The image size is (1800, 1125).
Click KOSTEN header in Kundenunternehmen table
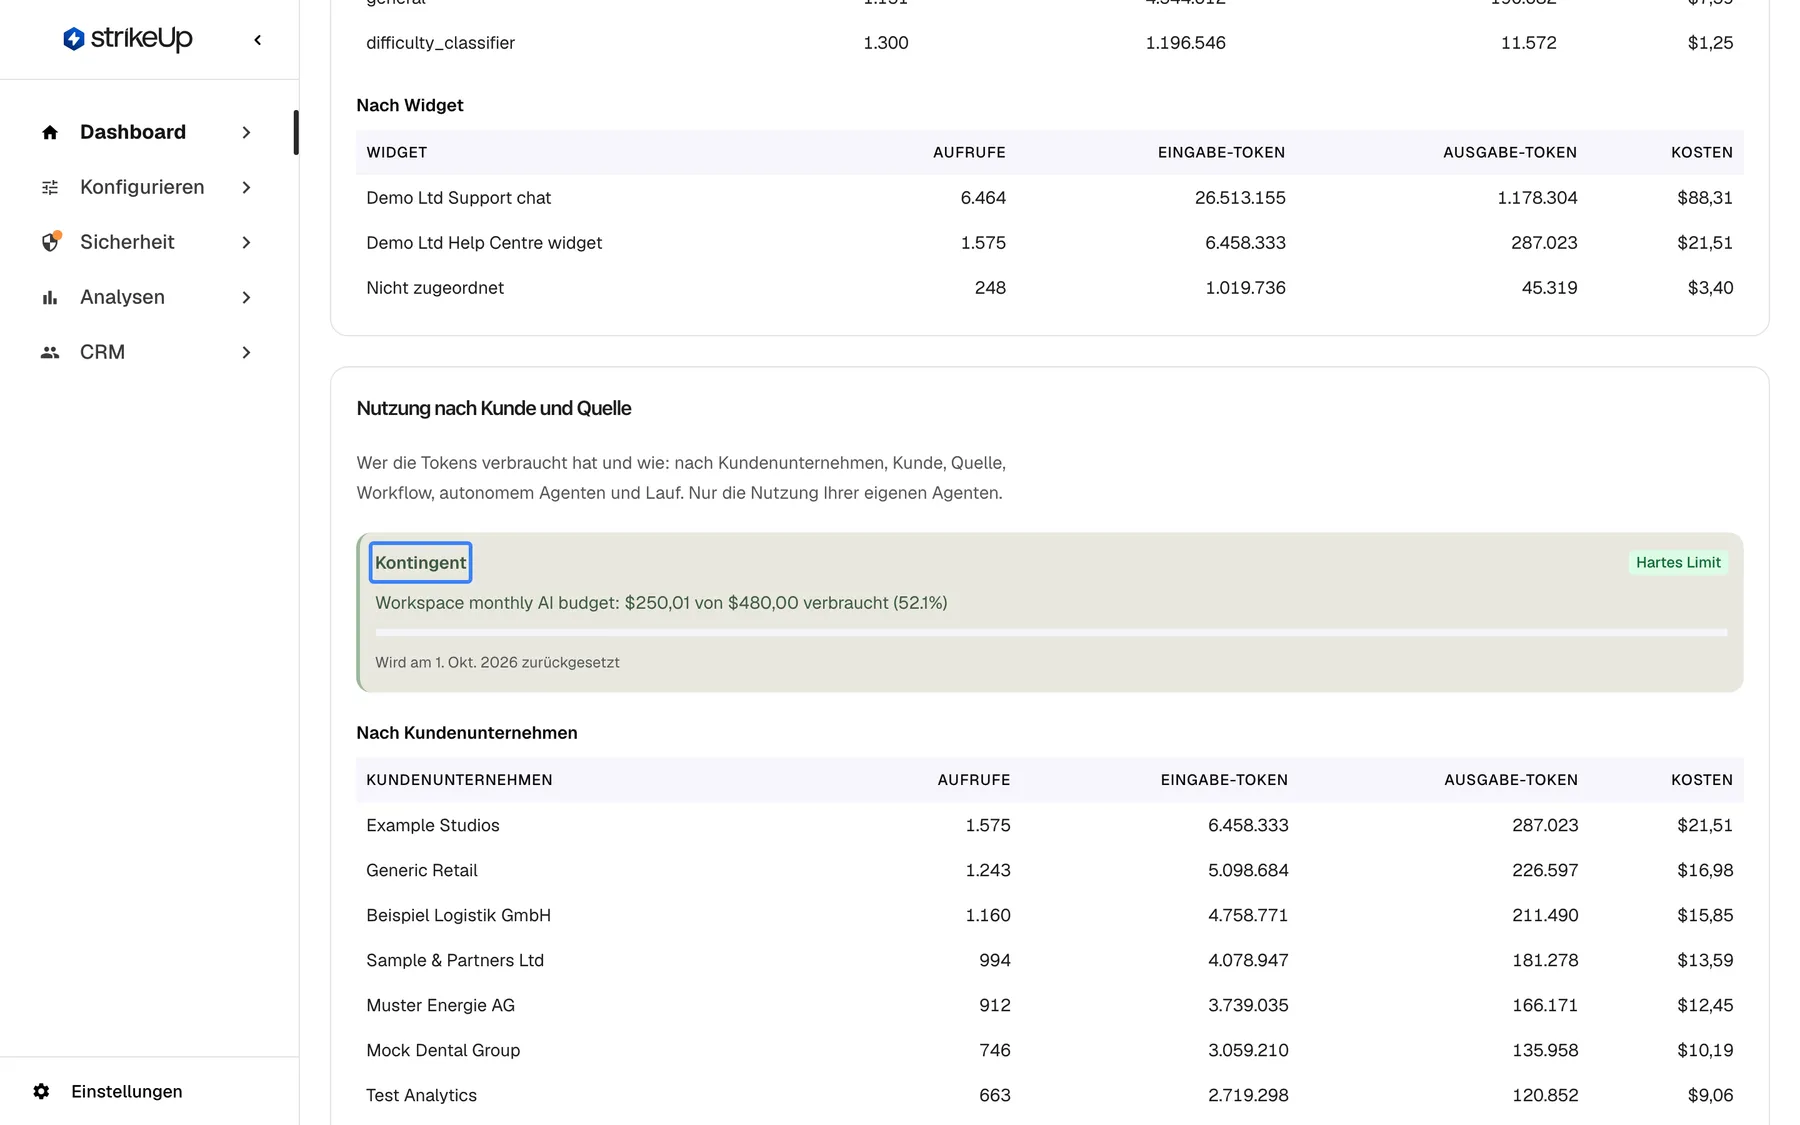point(1702,780)
